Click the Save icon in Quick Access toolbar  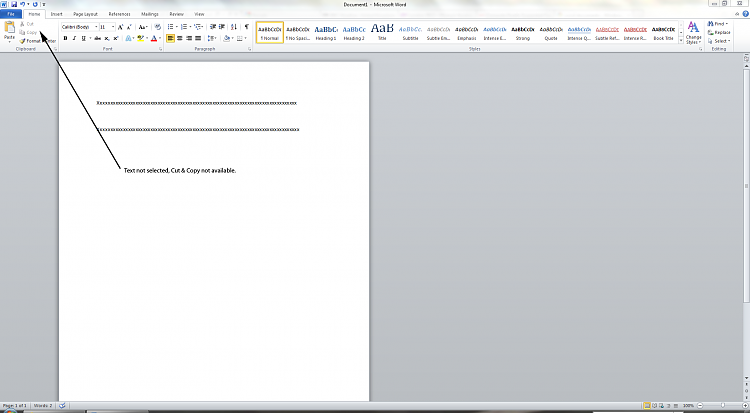14,4
